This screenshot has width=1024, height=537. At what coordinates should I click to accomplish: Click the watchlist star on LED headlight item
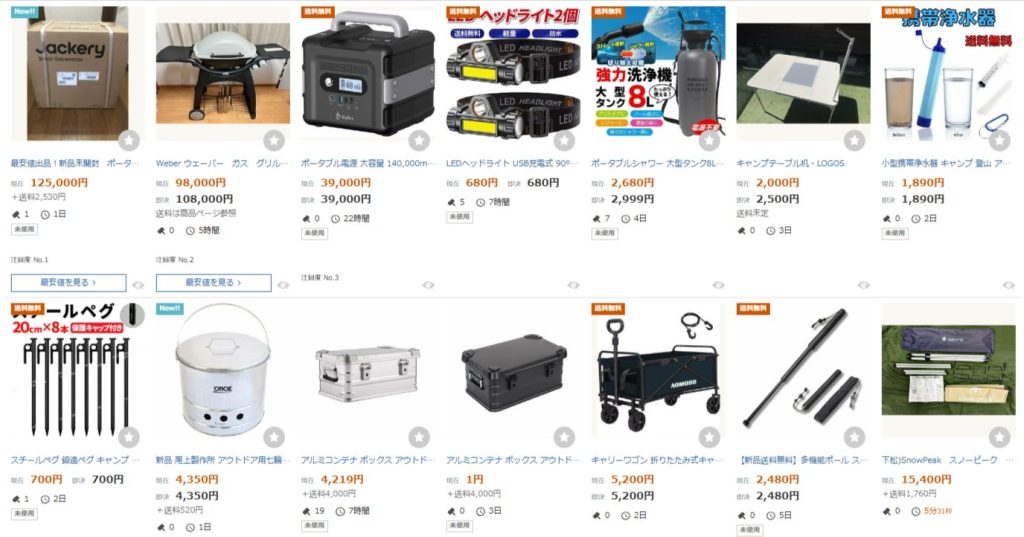pos(564,140)
